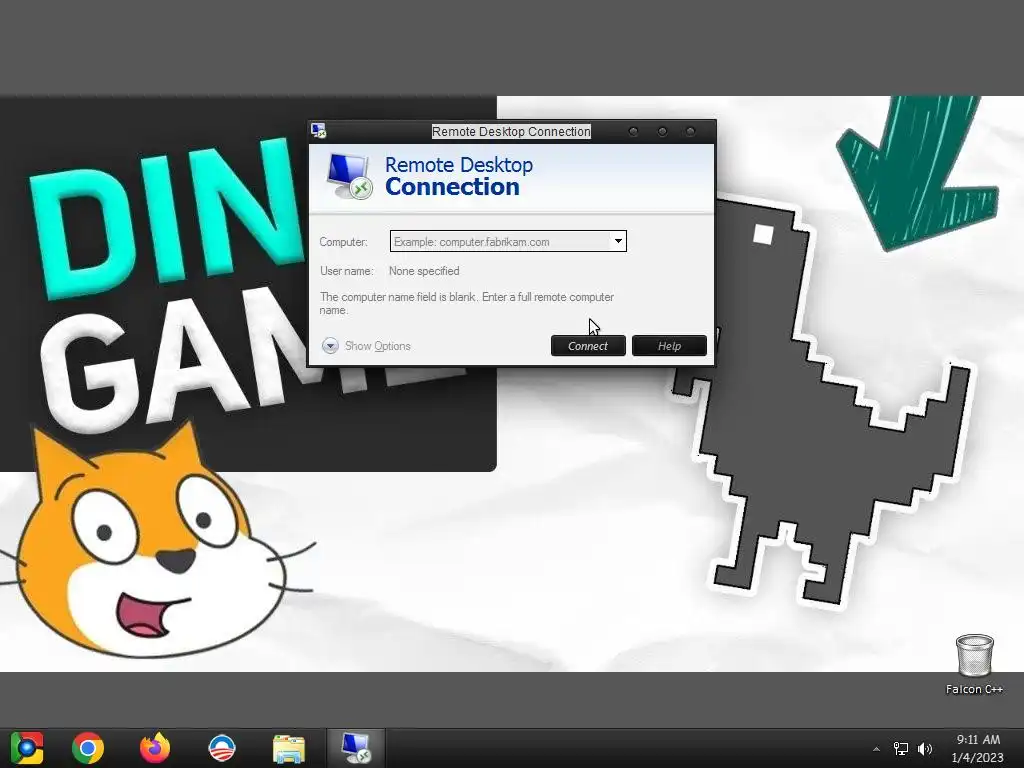This screenshot has width=1024, height=768.
Task: Open File Explorer from the taskbar
Action: [x=289, y=748]
